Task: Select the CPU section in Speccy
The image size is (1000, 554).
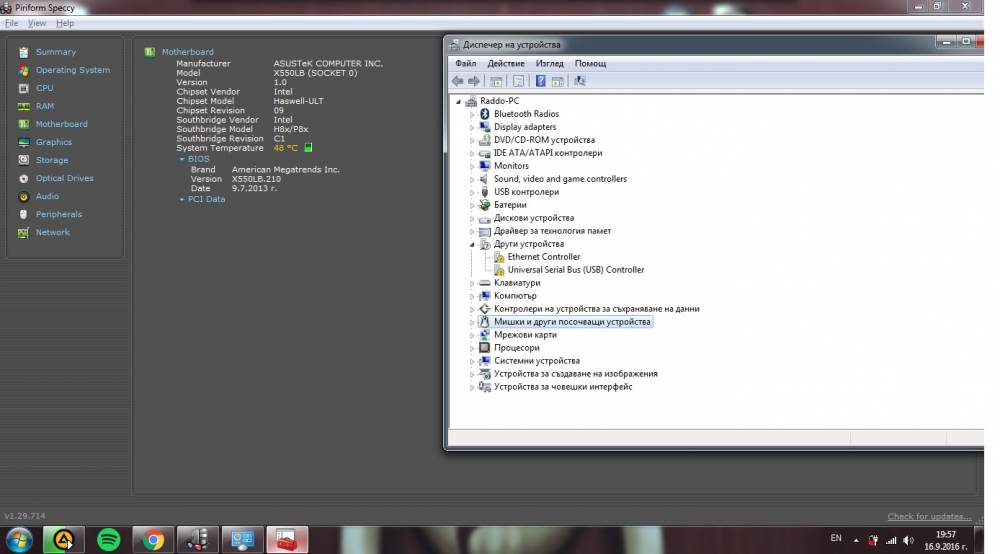Action: tap(45, 88)
